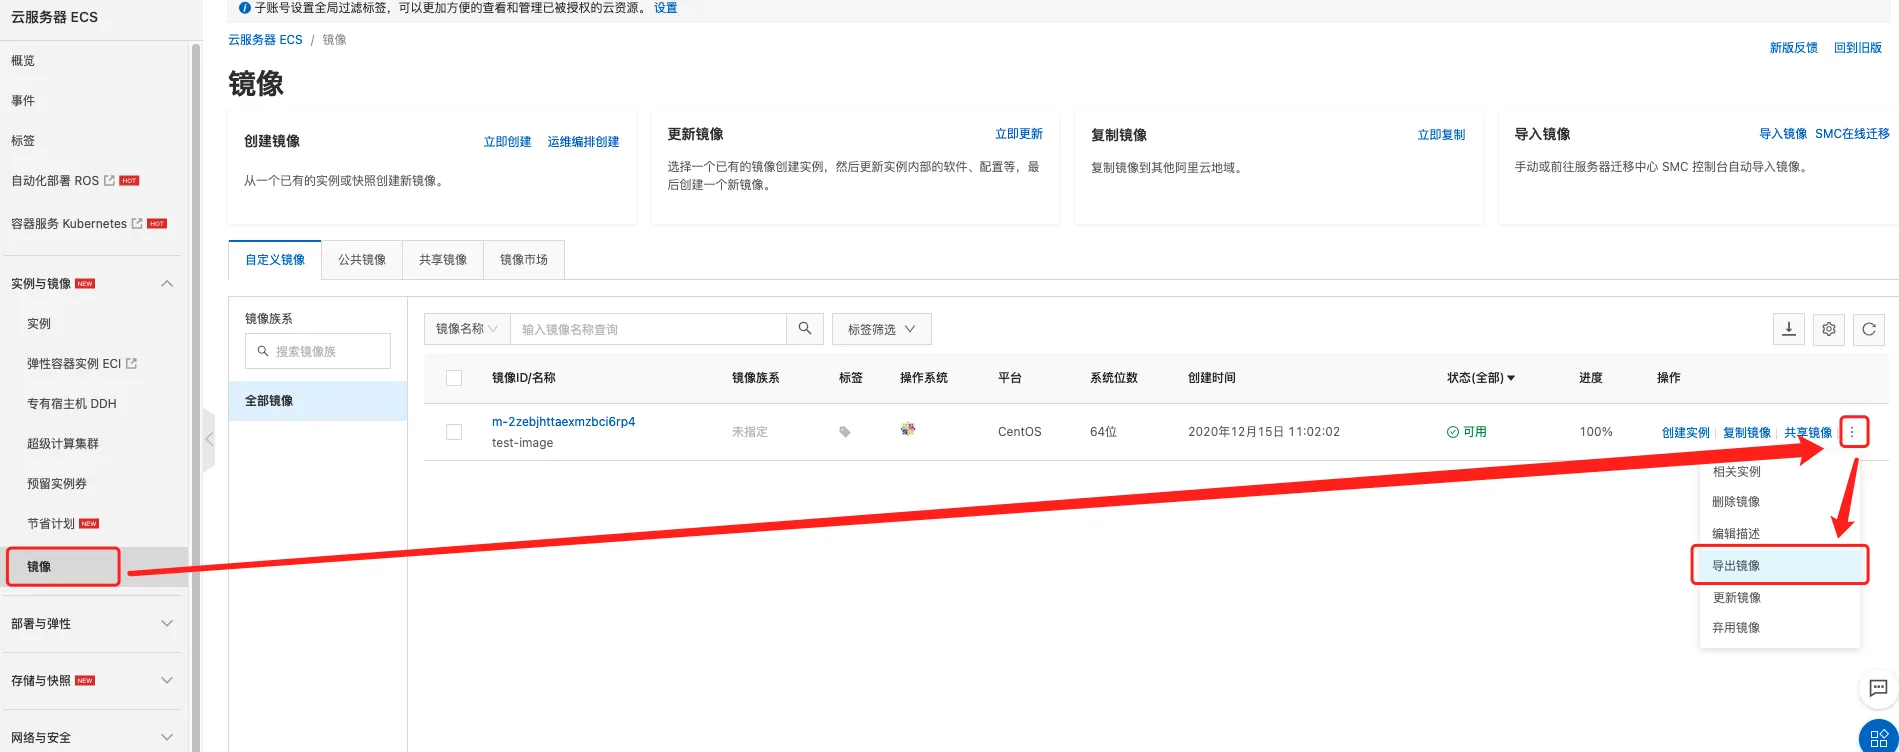Click 创建实例 action in test-image row
Image resolution: width=1899 pixels, height=752 pixels.
tap(1686, 433)
